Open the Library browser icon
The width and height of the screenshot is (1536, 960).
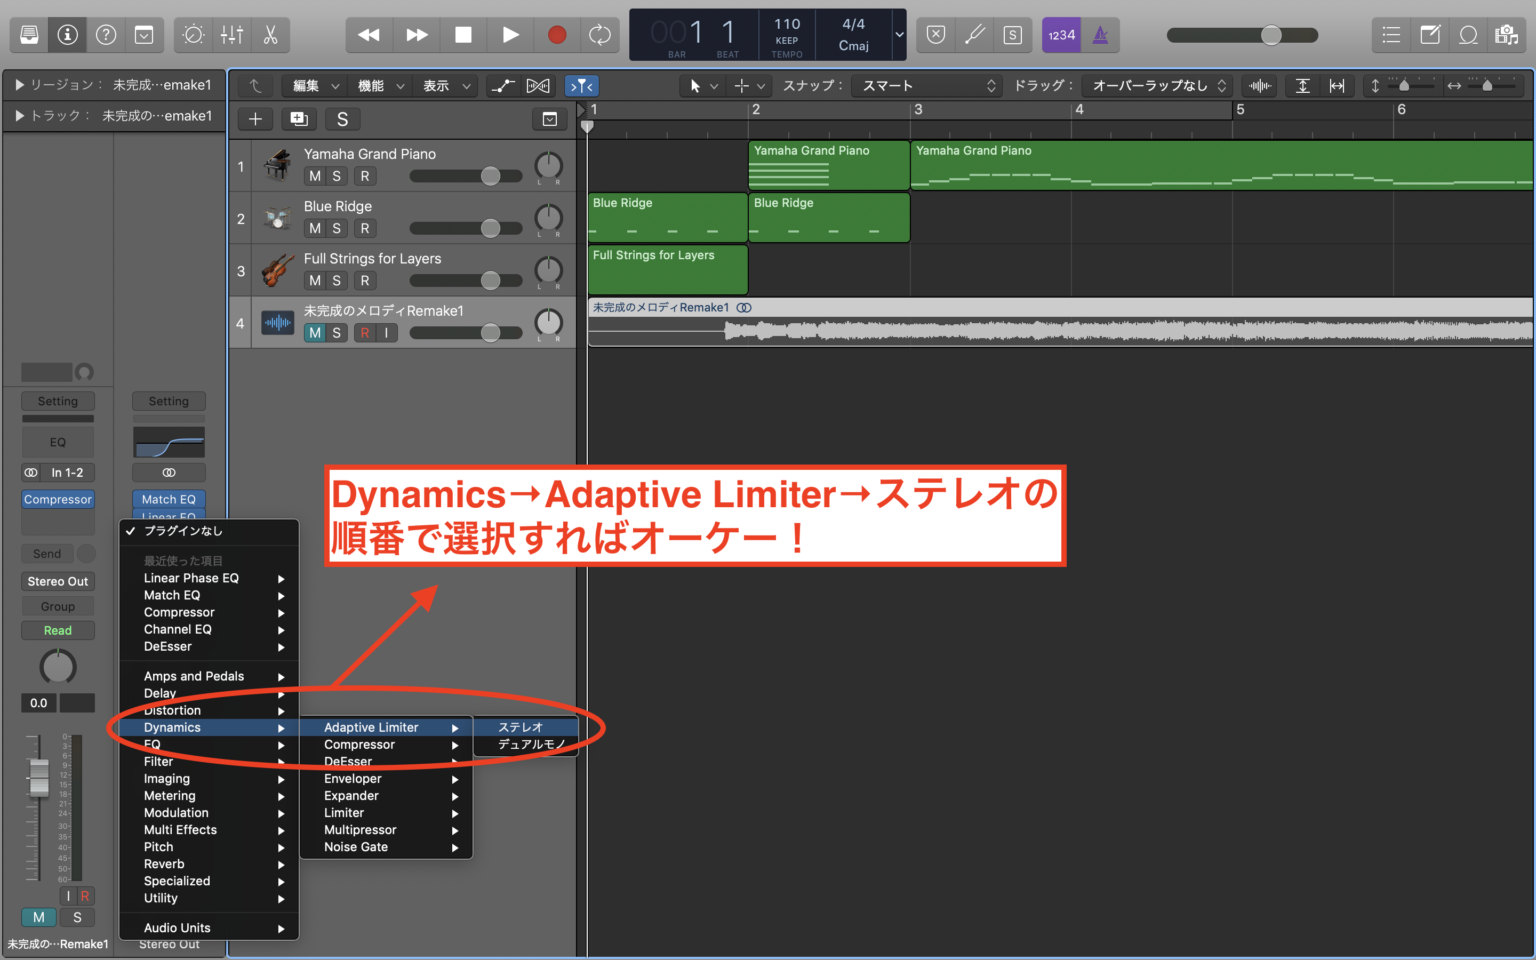click(x=28, y=34)
